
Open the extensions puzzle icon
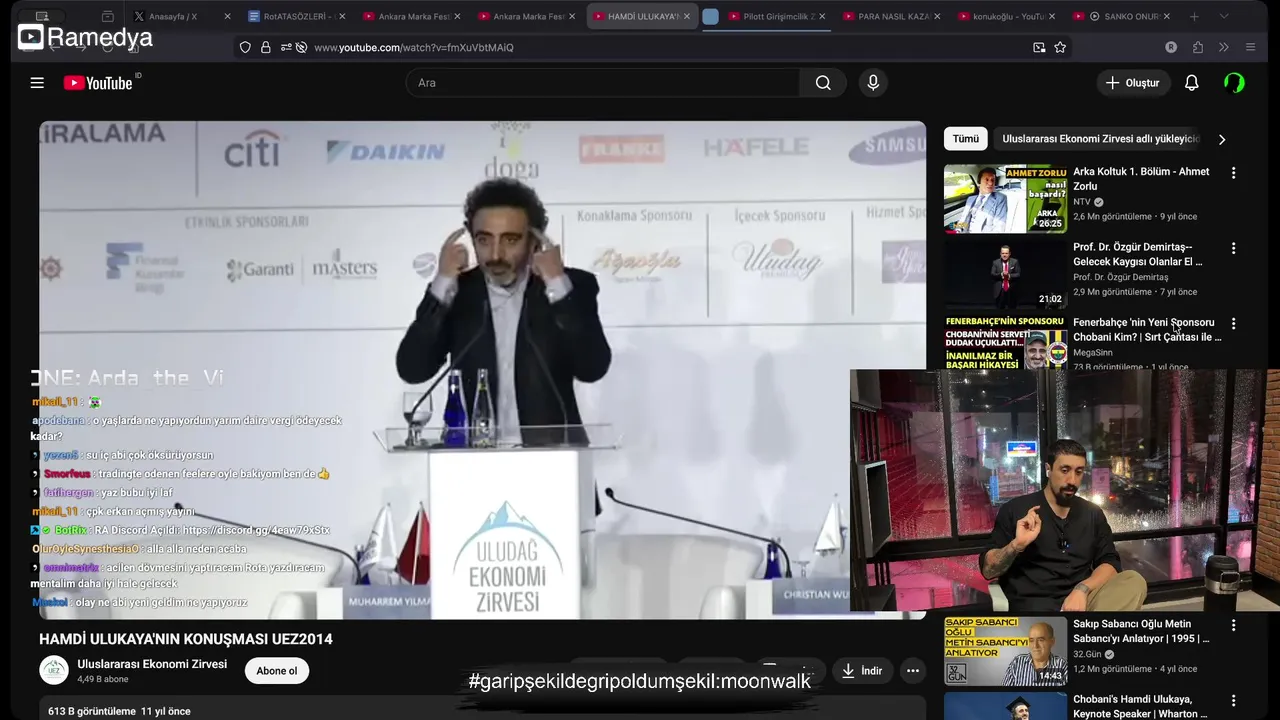[1197, 47]
